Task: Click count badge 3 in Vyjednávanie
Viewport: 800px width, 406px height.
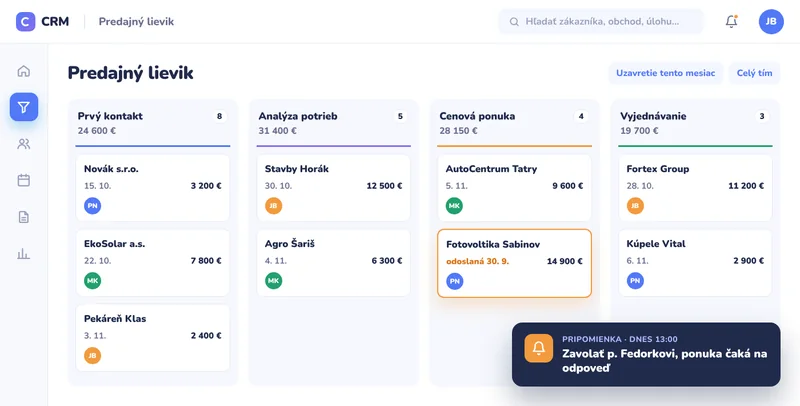Action: (762, 116)
